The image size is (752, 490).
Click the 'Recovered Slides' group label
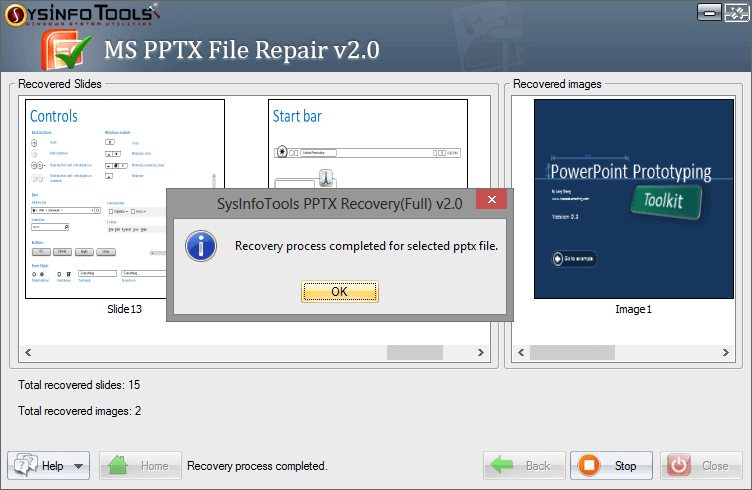(60, 84)
